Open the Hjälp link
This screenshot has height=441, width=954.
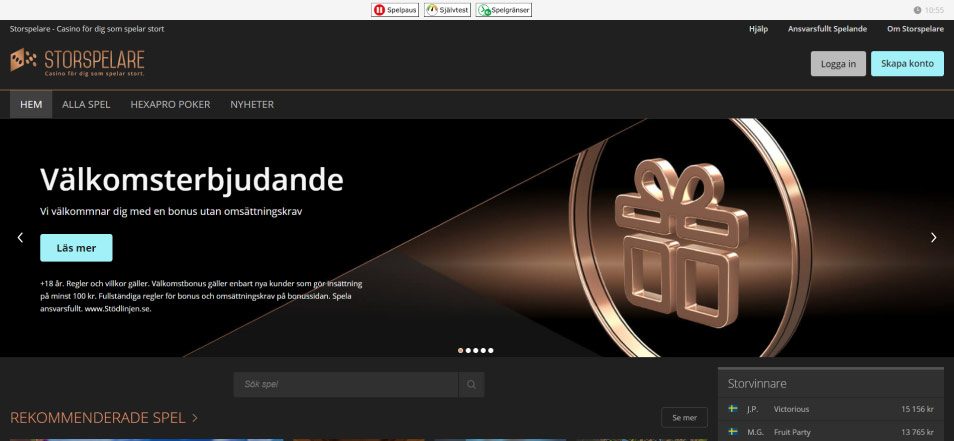pos(758,29)
